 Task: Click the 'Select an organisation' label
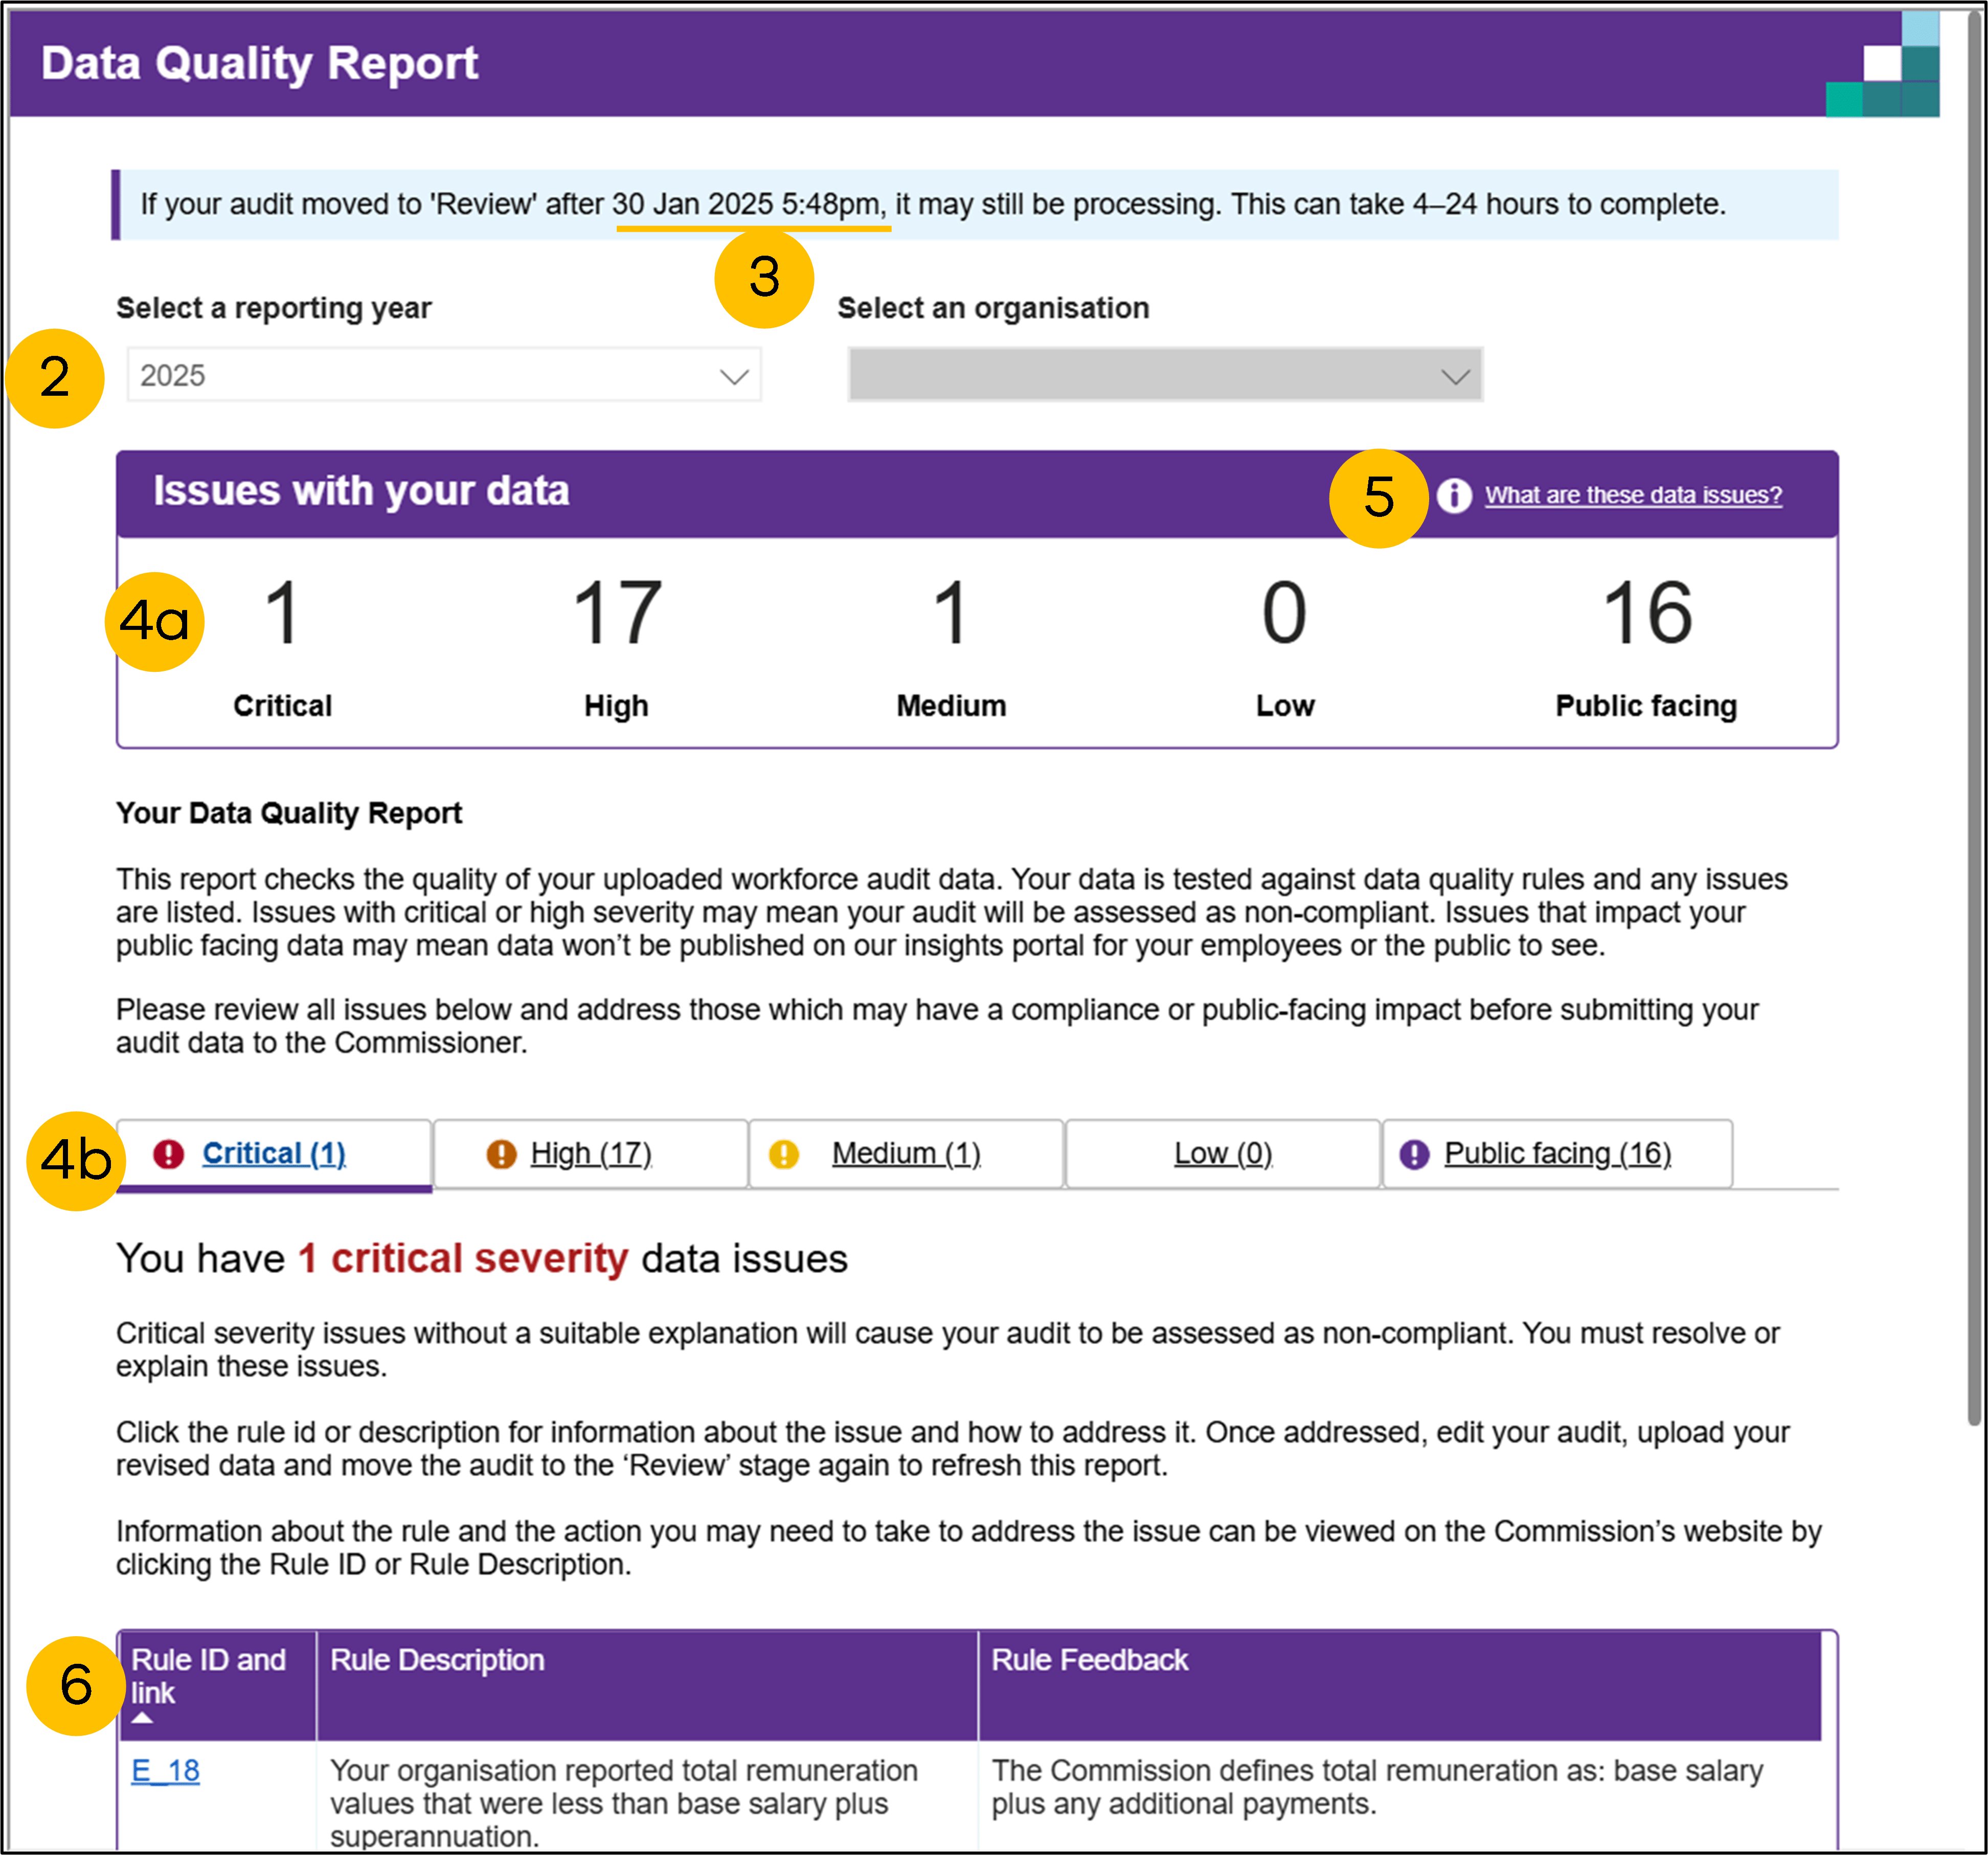click(993, 308)
